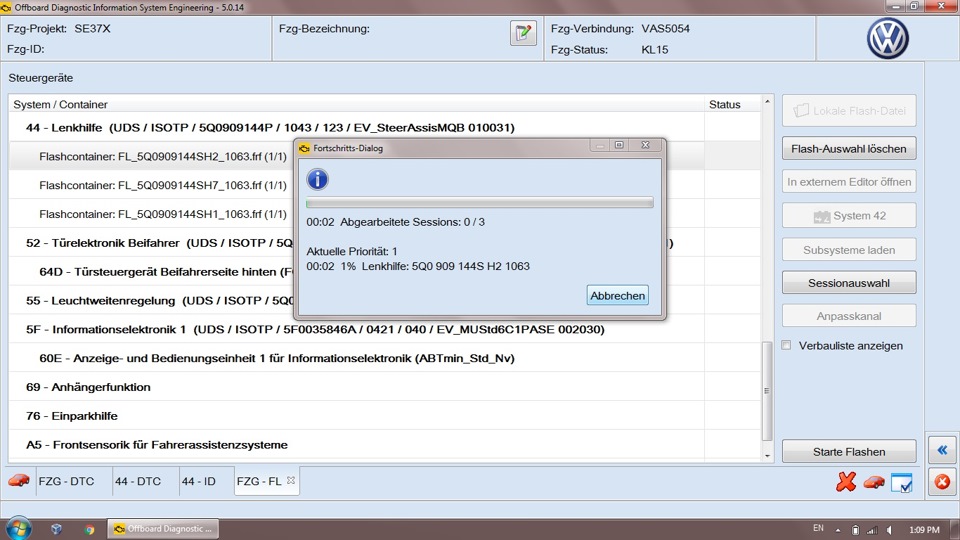Click the KL15 vehicle status value
The image size is (960, 540).
[x=654, y=50]
